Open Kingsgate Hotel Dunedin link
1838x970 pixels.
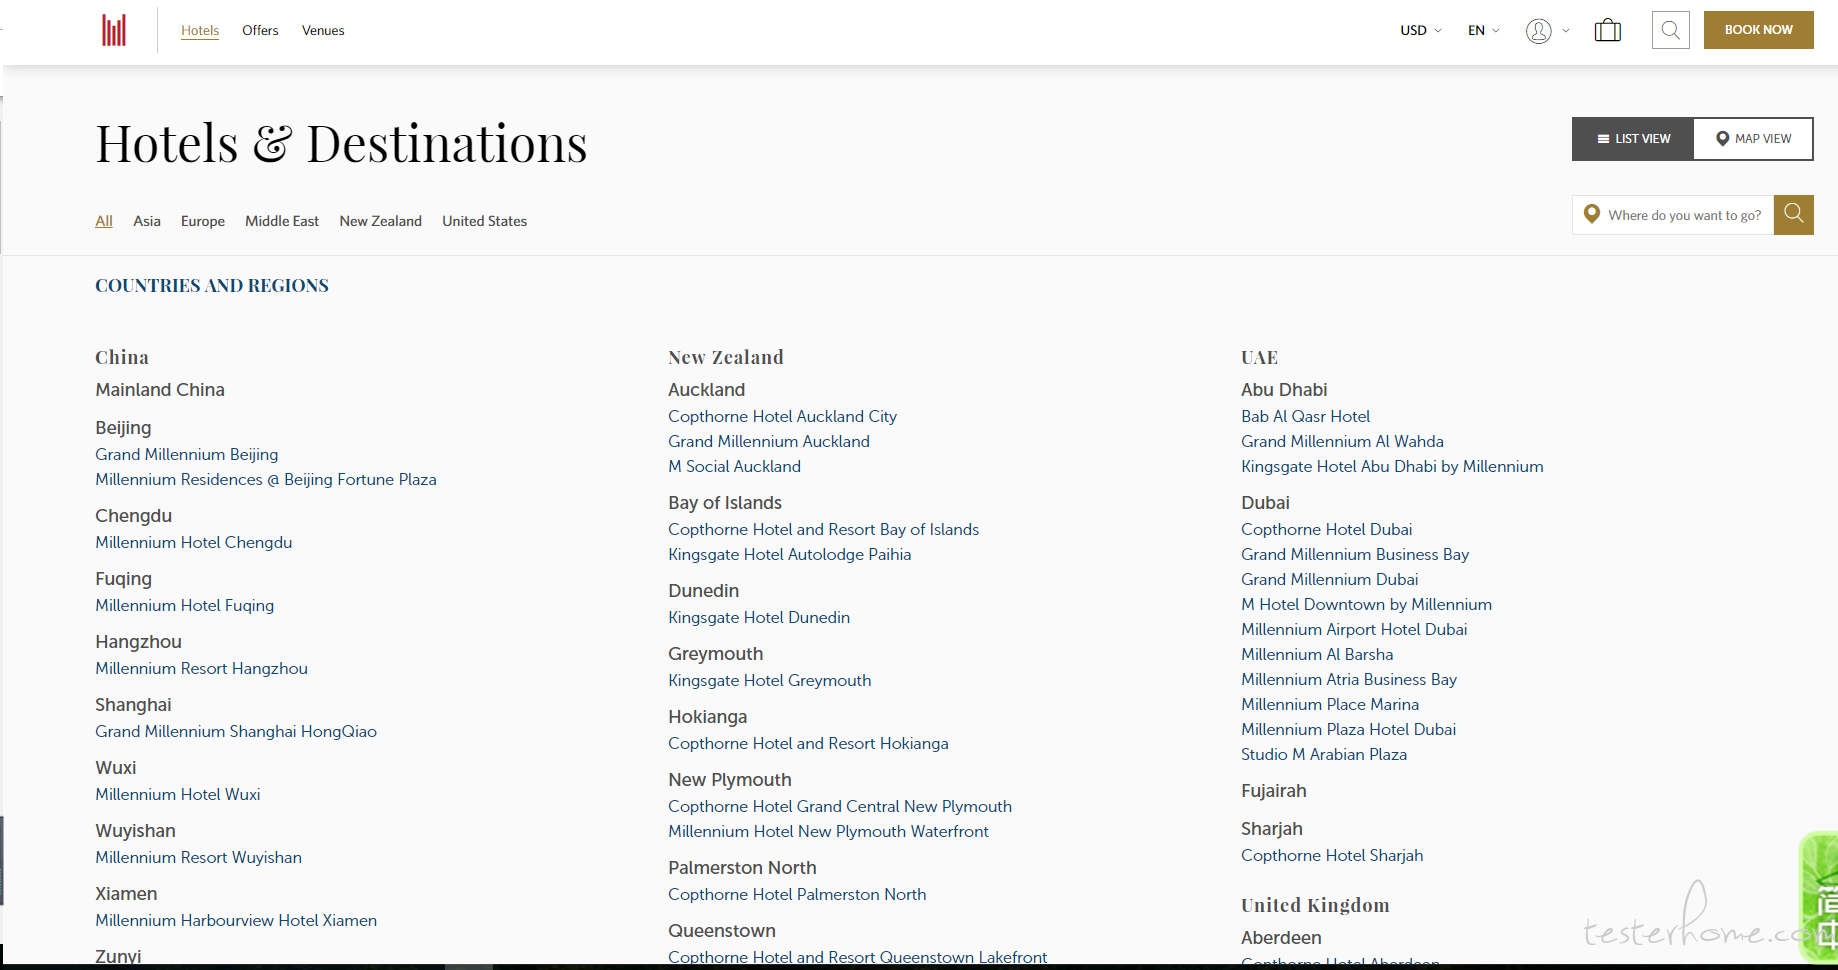tap(759, 617)
